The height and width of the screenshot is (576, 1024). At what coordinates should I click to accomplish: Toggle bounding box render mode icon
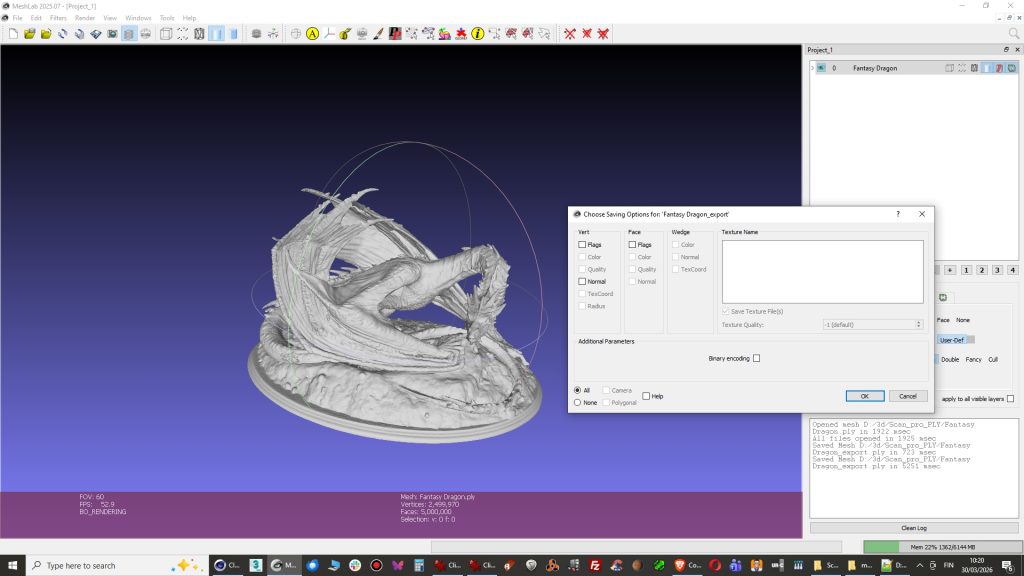click(x=166, y=33)
